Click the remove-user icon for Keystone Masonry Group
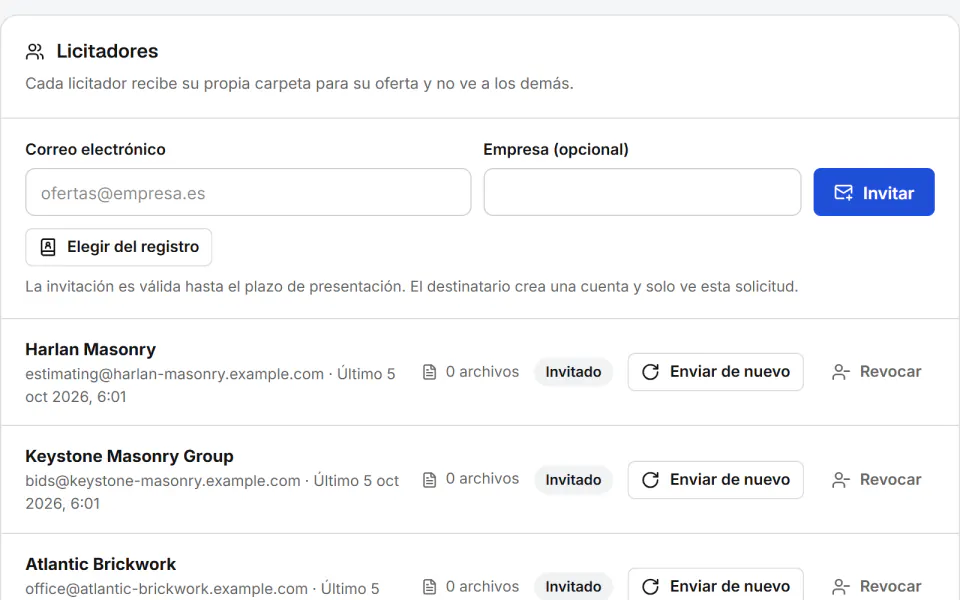This screenshot has height=600, width=960. pyautogui.click(x=841, y=479)
